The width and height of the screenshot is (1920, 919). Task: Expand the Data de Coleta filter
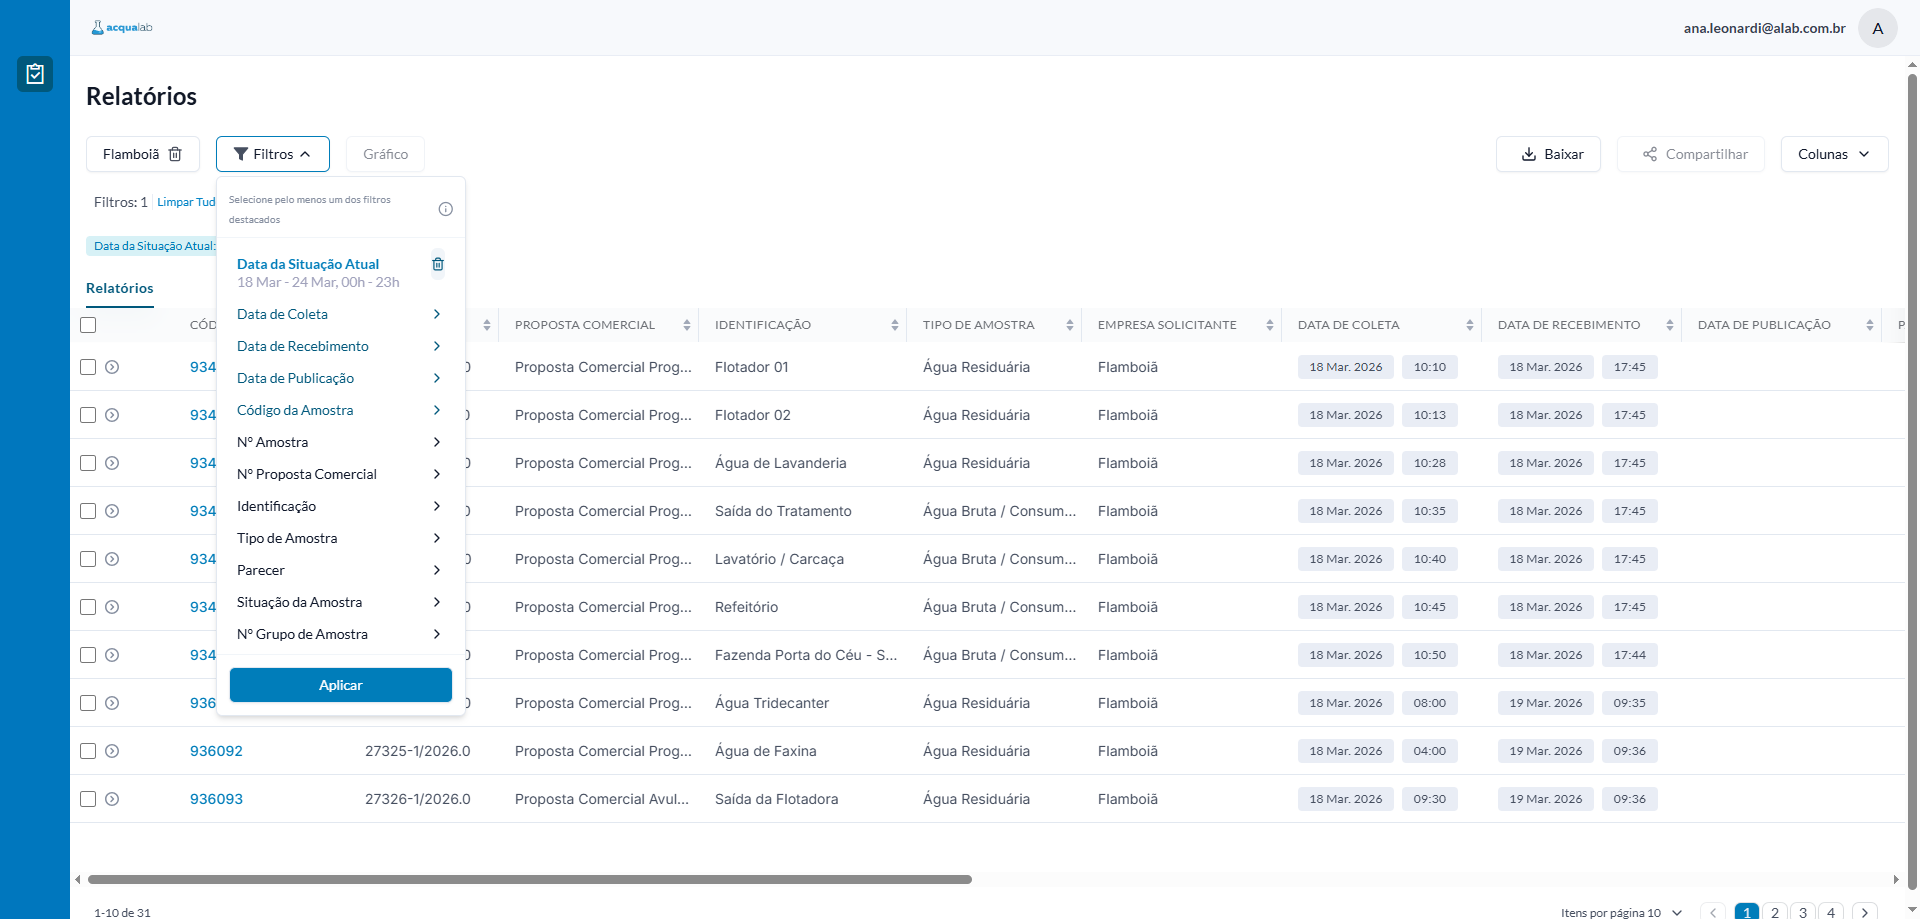pos(338,314)
